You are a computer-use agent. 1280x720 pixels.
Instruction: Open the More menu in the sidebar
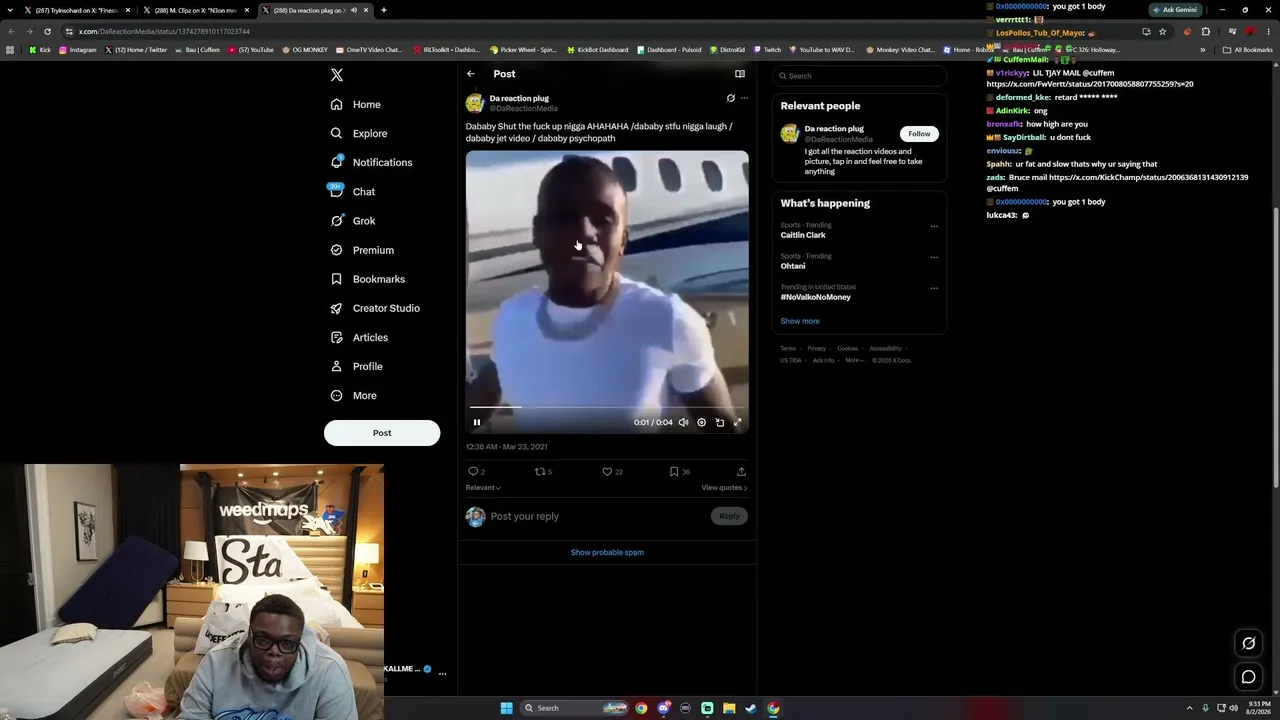pyautogui.click(x=353, y=395)
